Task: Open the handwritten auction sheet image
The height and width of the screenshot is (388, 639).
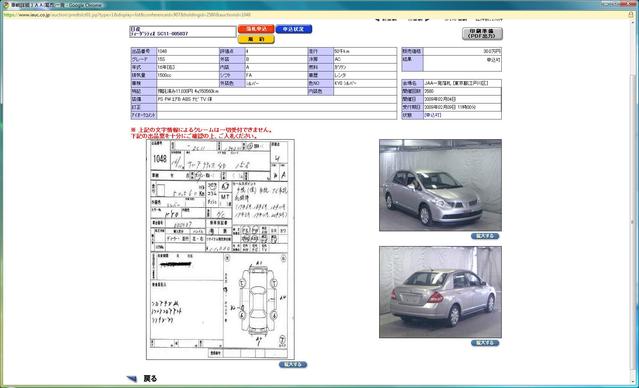Action: tap(220, 249)
